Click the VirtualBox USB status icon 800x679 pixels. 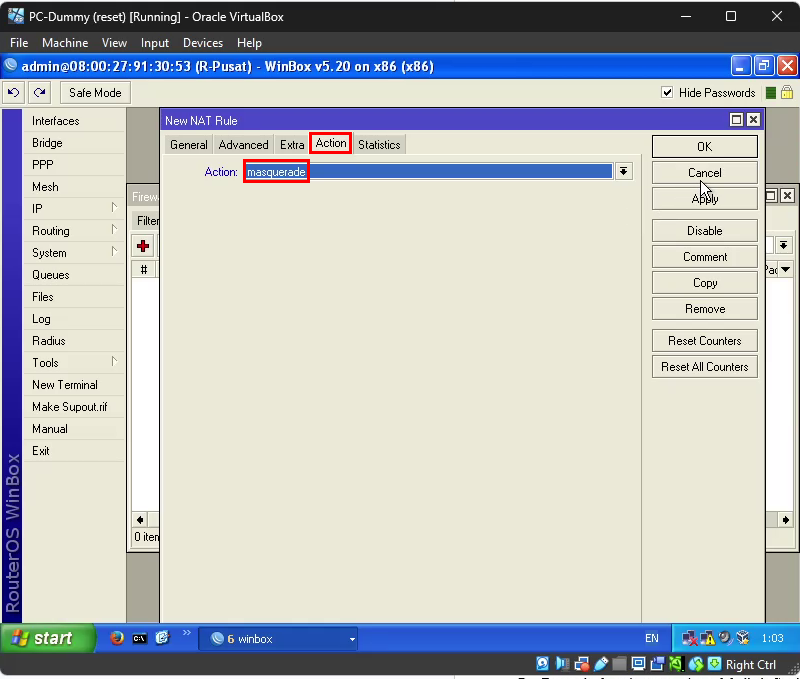[601, 664]
